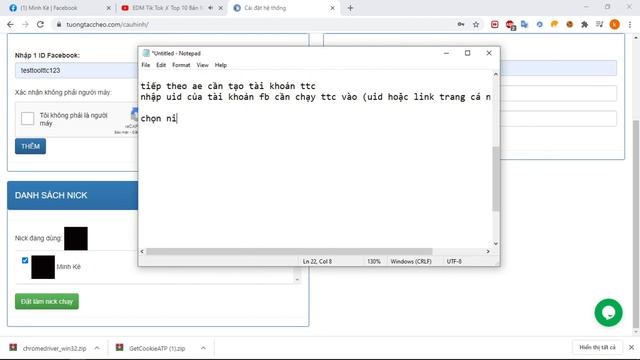
Task: Click Notepad scroll up arrow
Action: click(x=496, y=74)
